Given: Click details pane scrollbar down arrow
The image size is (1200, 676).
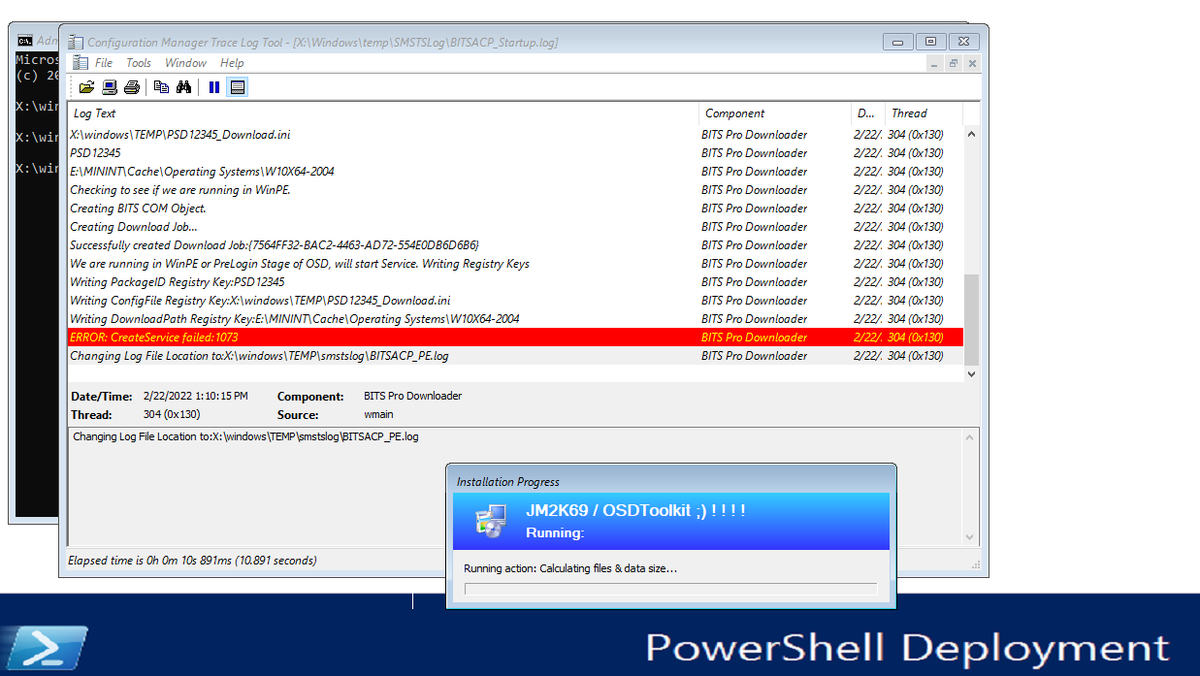Looking at the screenshot, I should pyautogui.click(x=970, y=537).
